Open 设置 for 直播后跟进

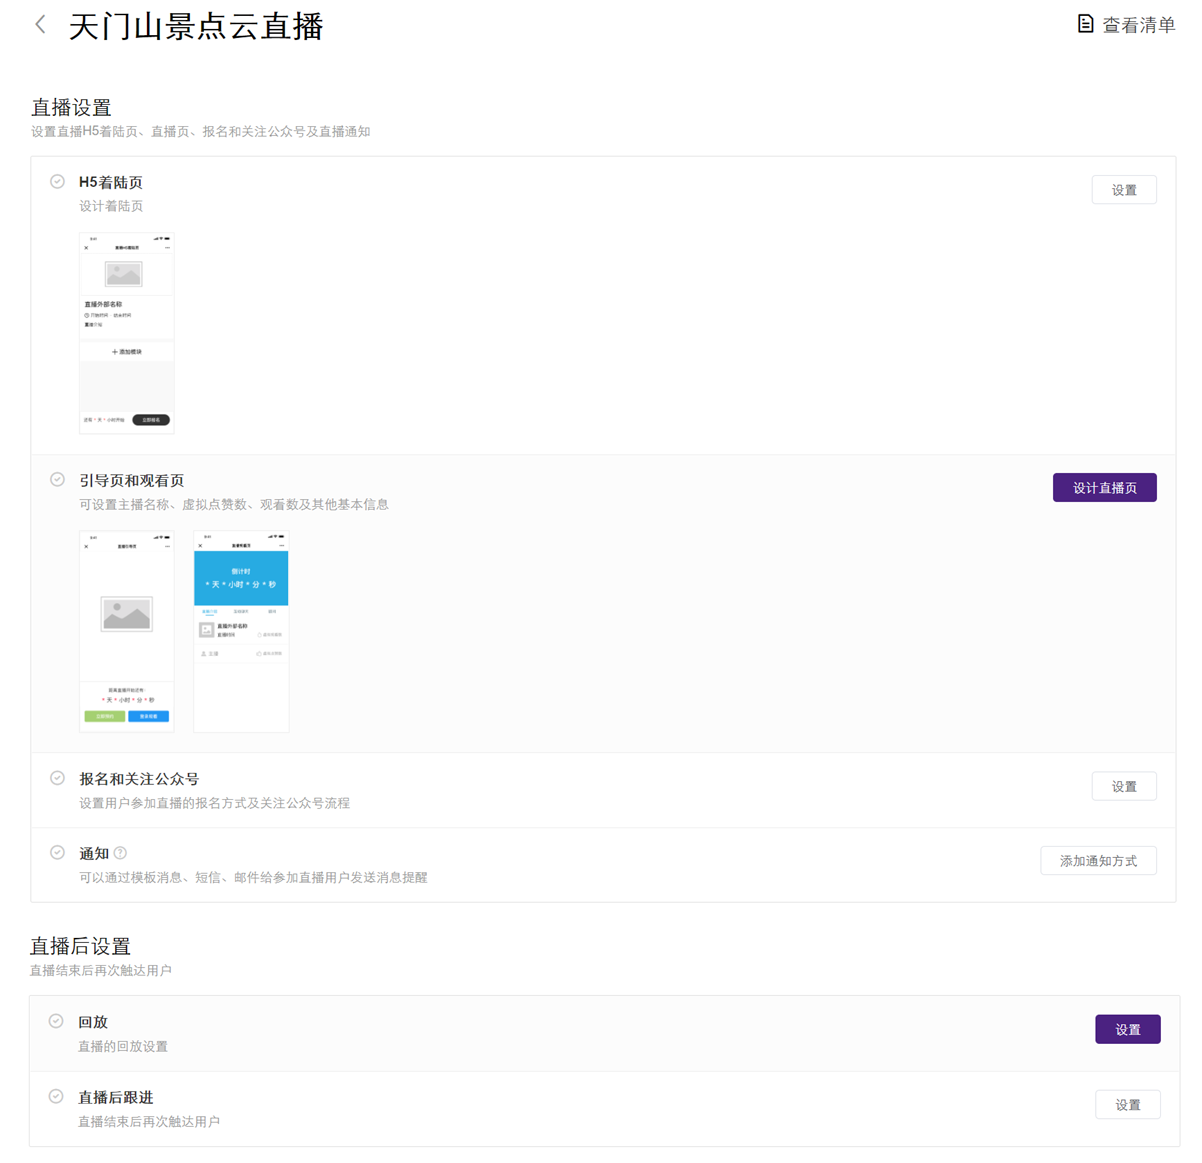point(1127,1105)
